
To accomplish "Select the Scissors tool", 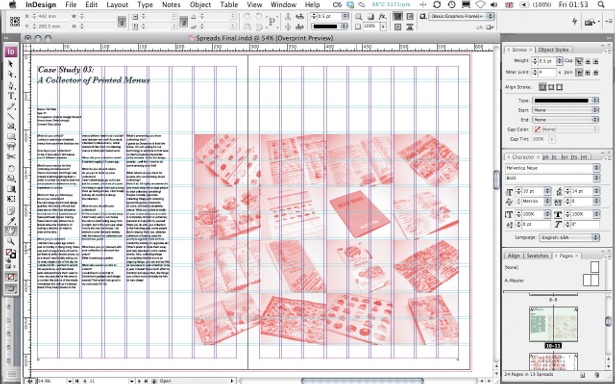I will (x=11, y=157).
